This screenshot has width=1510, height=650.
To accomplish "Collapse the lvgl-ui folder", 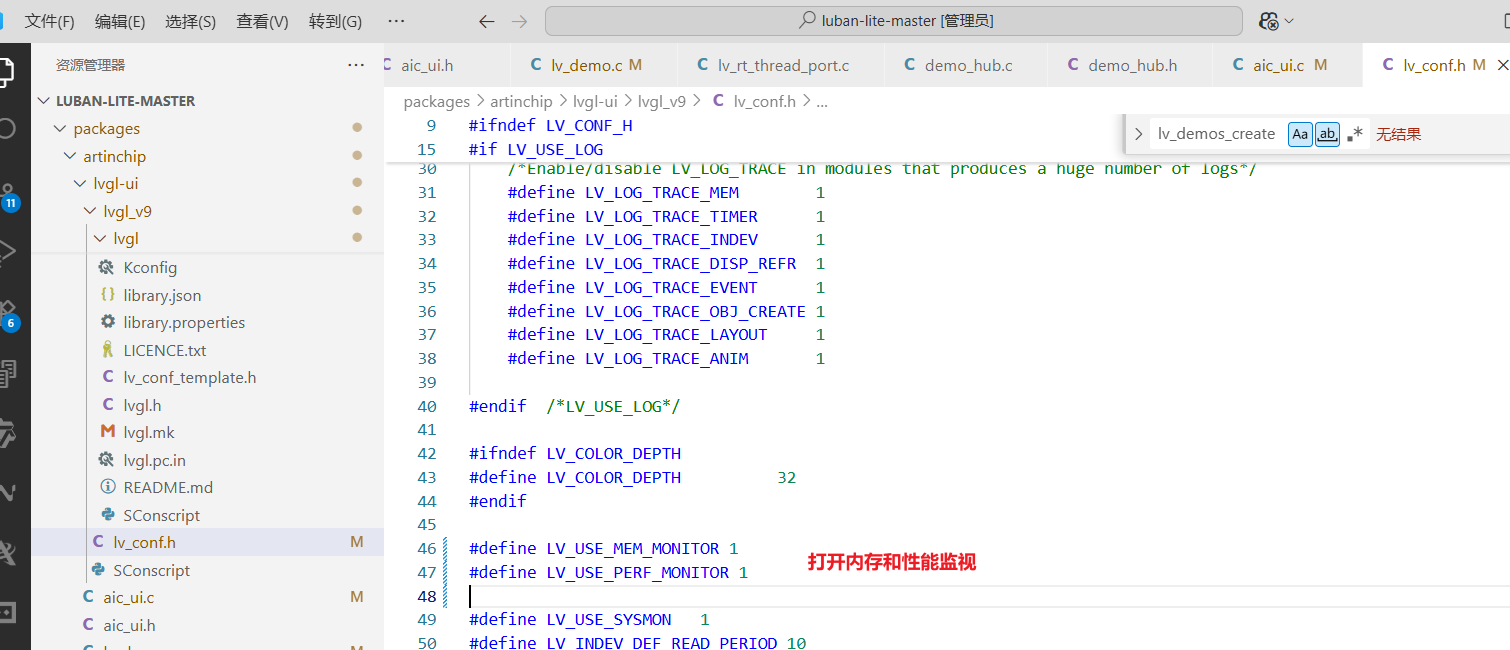I will 81,184.
